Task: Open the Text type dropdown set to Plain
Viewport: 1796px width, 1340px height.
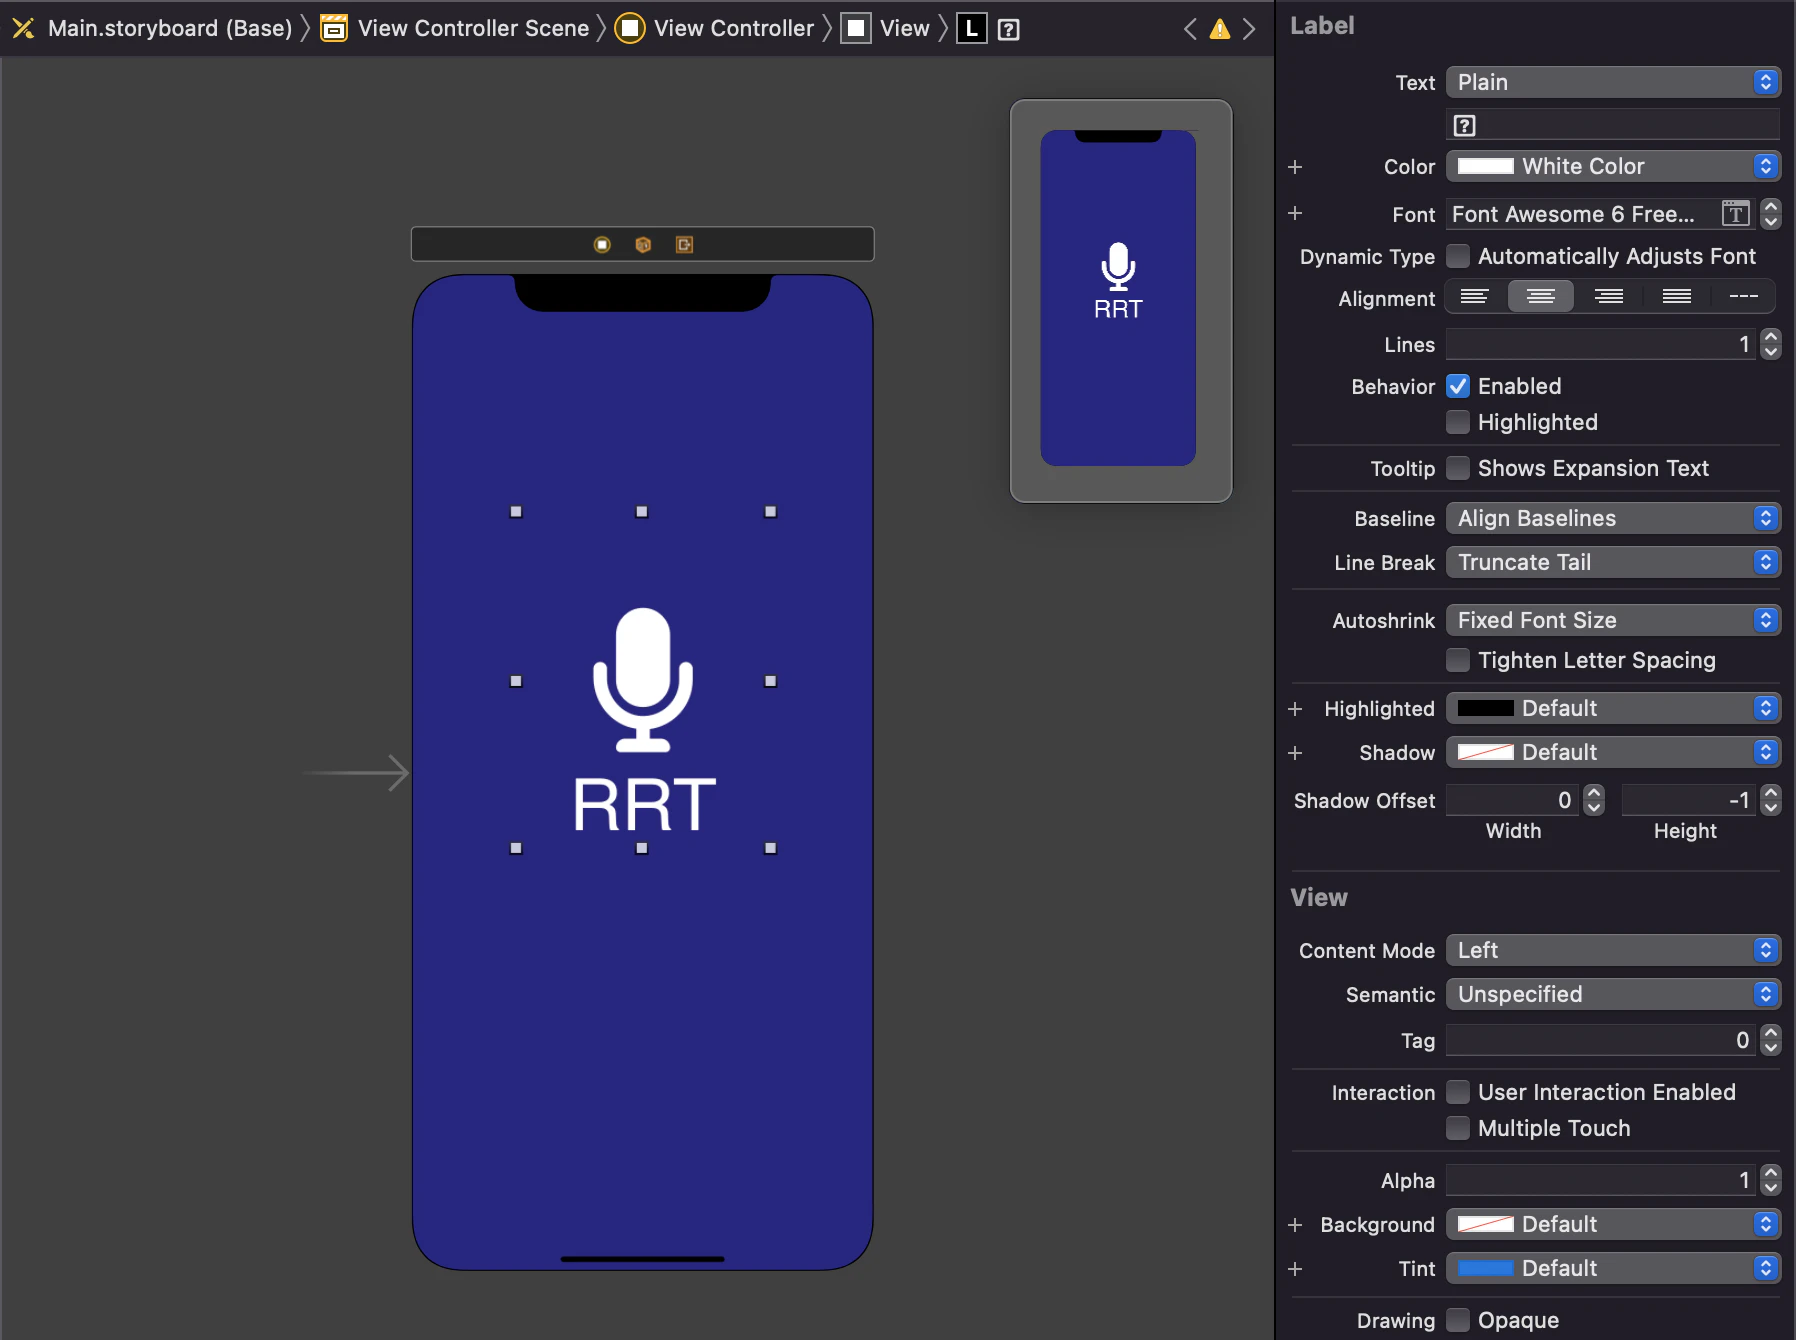Action: pos(1613,83)
